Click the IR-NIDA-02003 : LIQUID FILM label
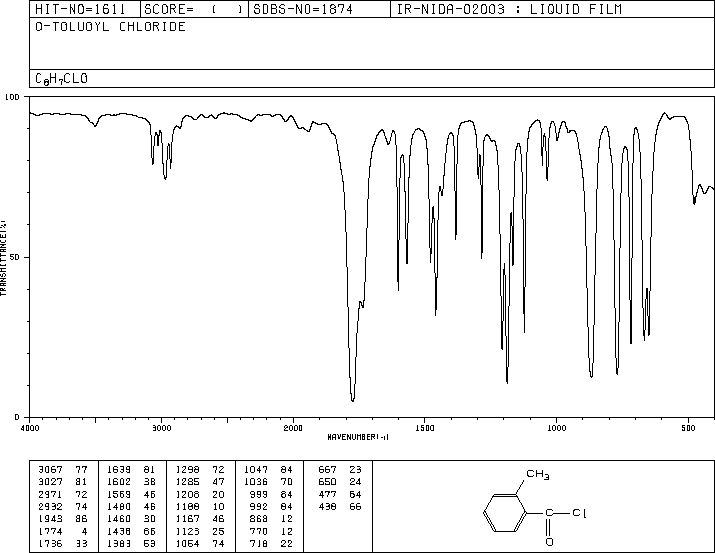Viewport: 715px width, 553px height. click(x=509, y=9)
